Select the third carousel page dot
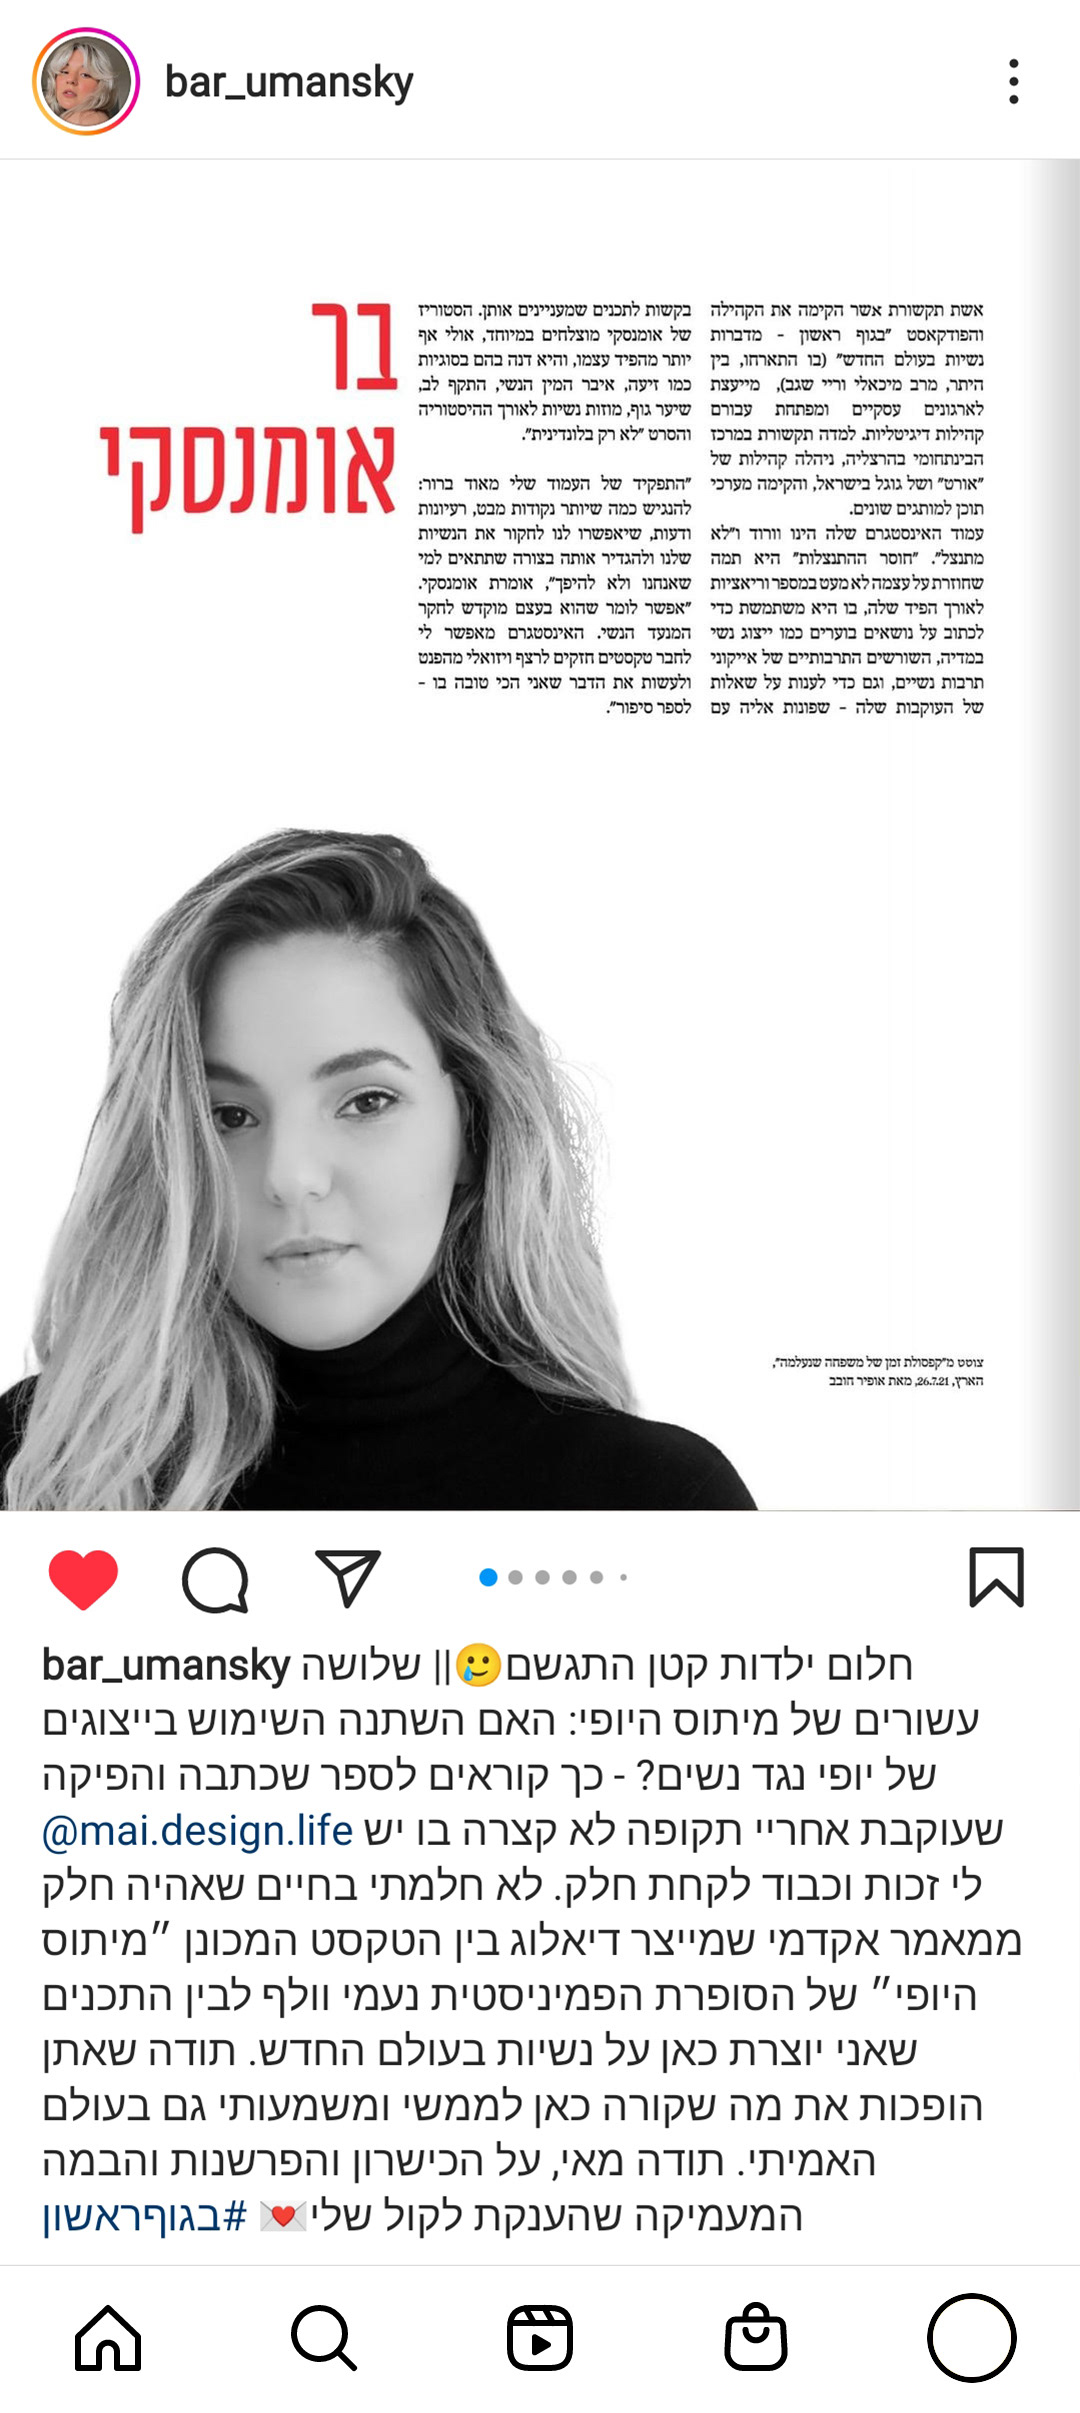The height and width of the screenshot is (2413, 1080). pos(543,1577)
